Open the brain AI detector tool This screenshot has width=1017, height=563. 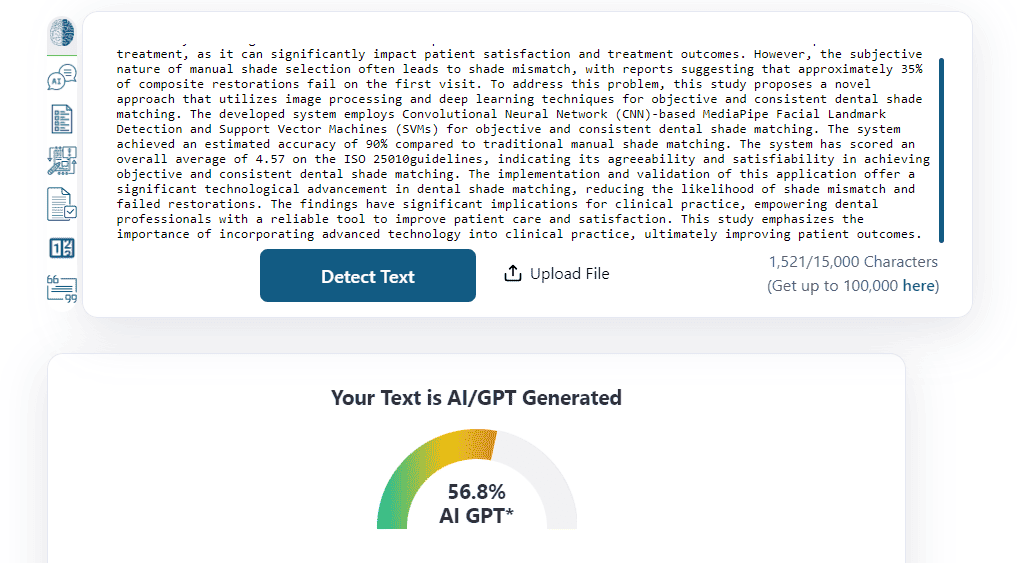coord(62,33)
